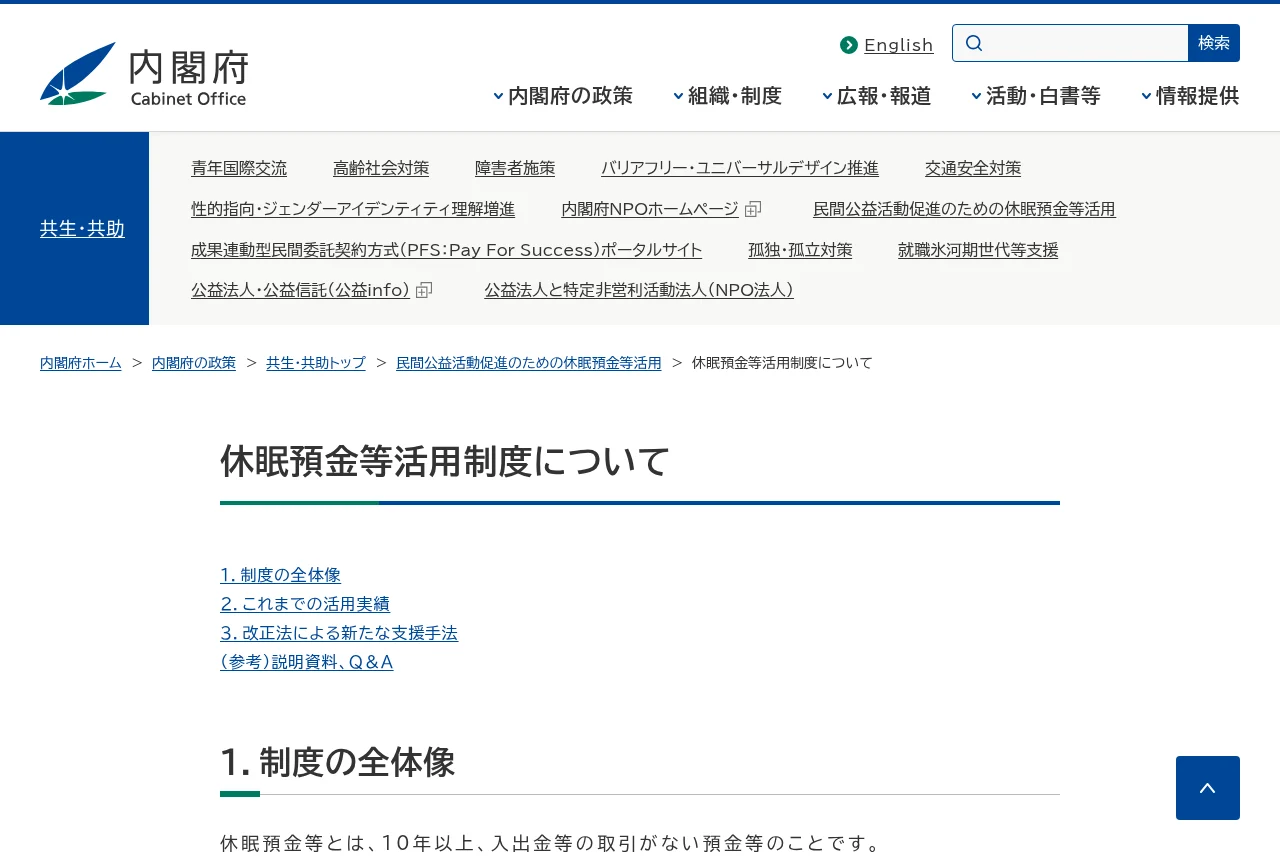Open 就職氷河期世代等支援 link

(978, 250)
